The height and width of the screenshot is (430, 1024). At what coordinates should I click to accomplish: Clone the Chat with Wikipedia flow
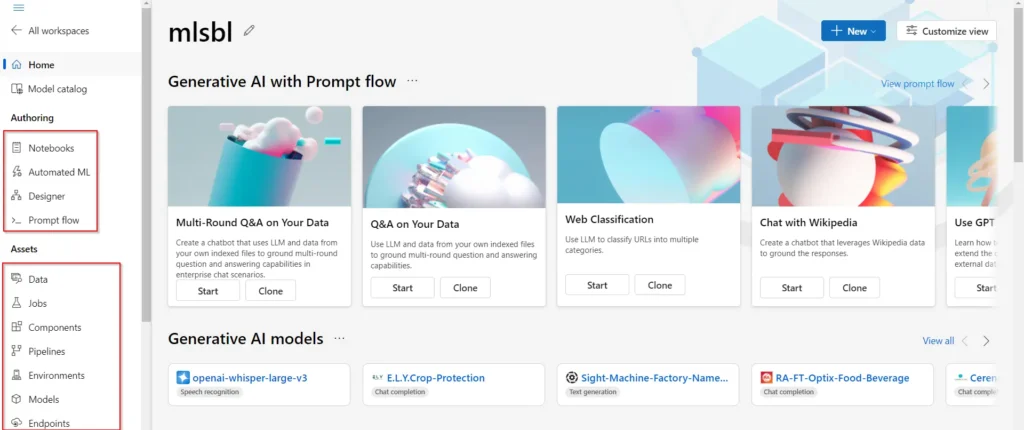(854, 288)
